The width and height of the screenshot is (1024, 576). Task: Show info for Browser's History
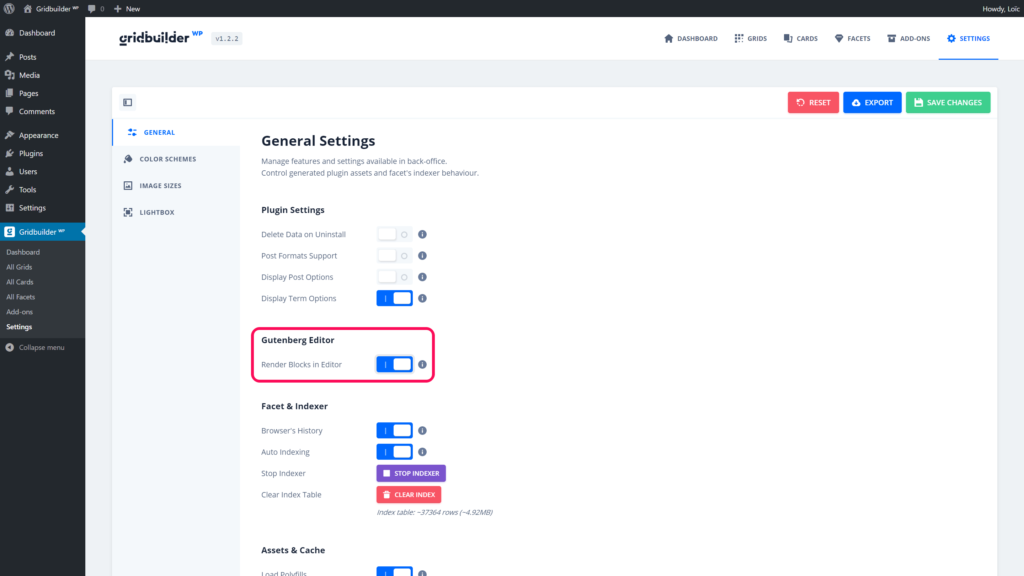tap(423, 430)
